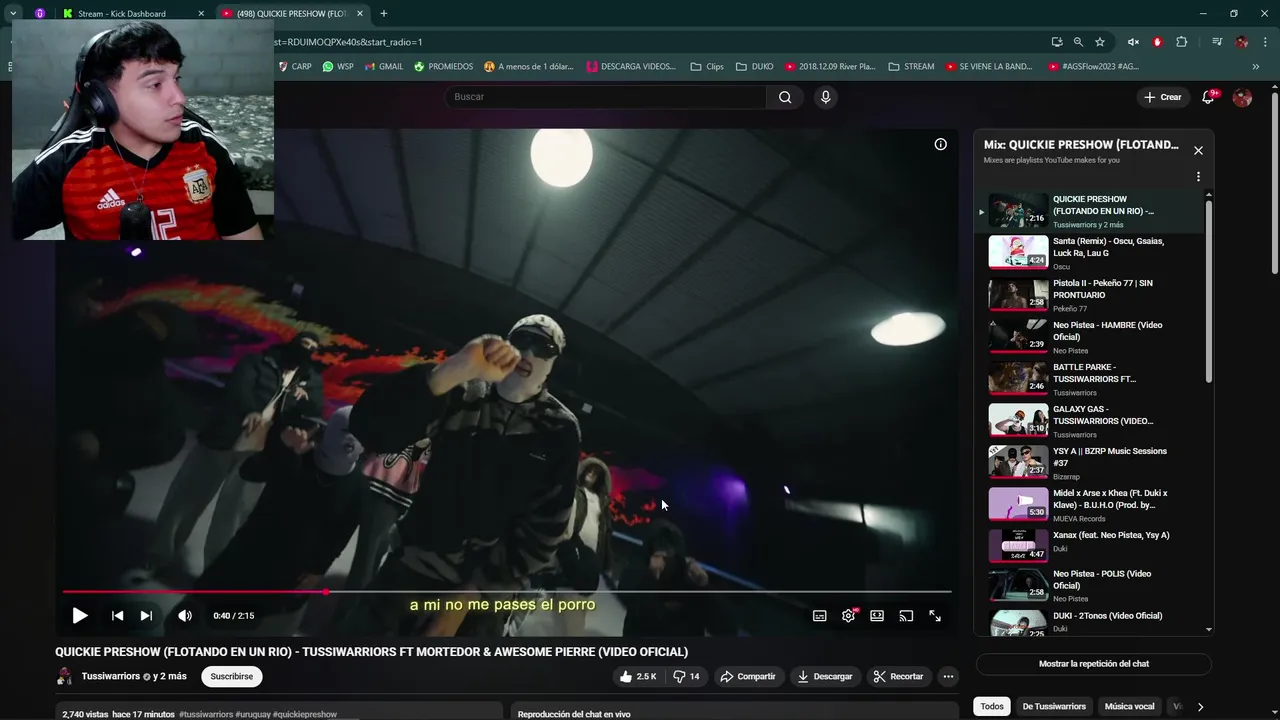Image resolution: width=1280 pixels, height=720 pixels.
Task: Toggle site sound mute icon in toolbar
Action: pyautogui.click(x=1133, y=42)
